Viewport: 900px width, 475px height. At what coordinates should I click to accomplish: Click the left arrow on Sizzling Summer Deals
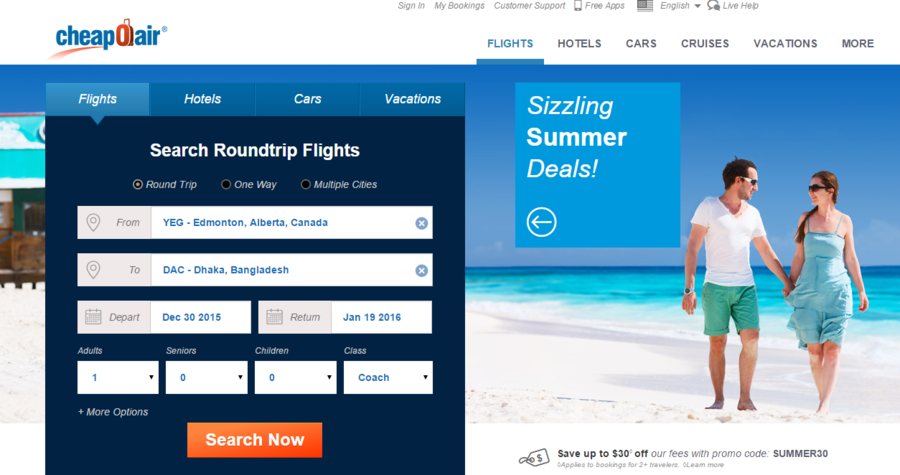pos(541,222)
